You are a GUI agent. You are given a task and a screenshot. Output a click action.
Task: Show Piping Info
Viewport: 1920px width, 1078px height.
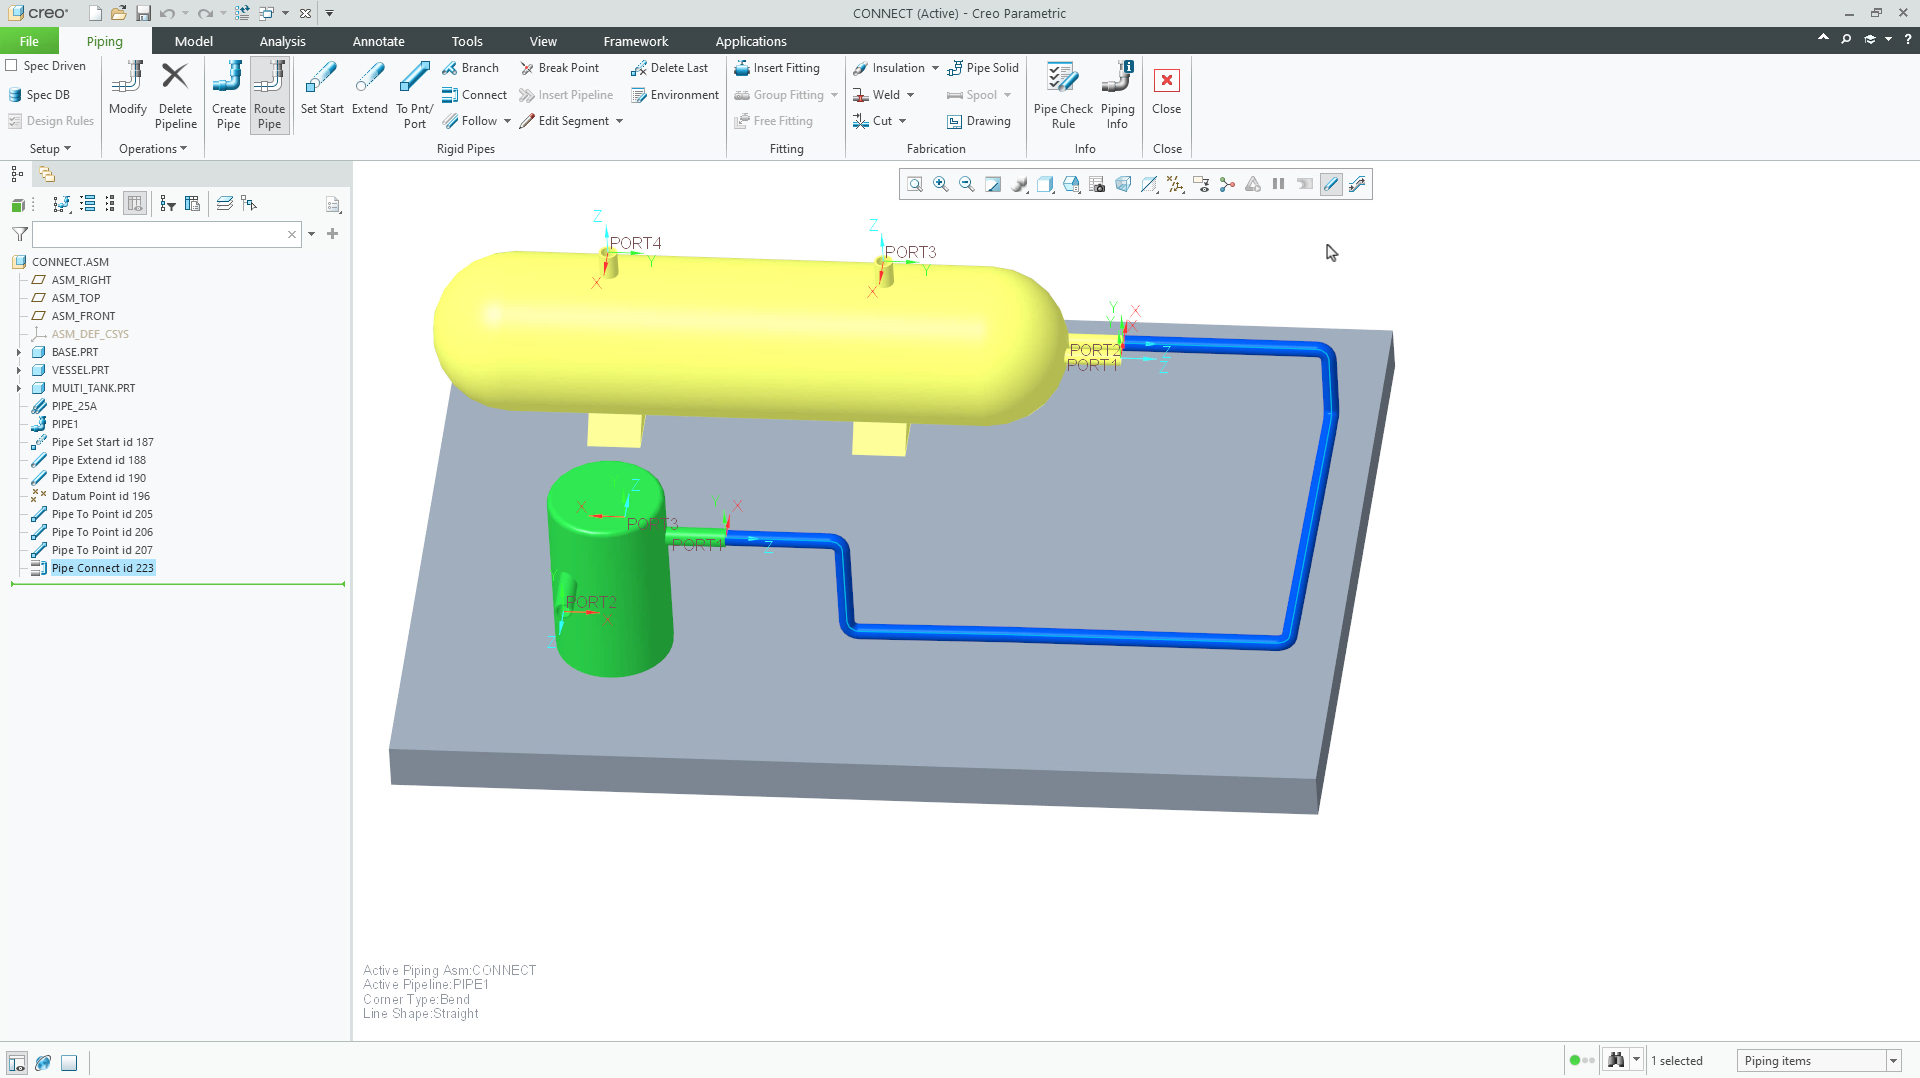click(x=1117, y=95)
